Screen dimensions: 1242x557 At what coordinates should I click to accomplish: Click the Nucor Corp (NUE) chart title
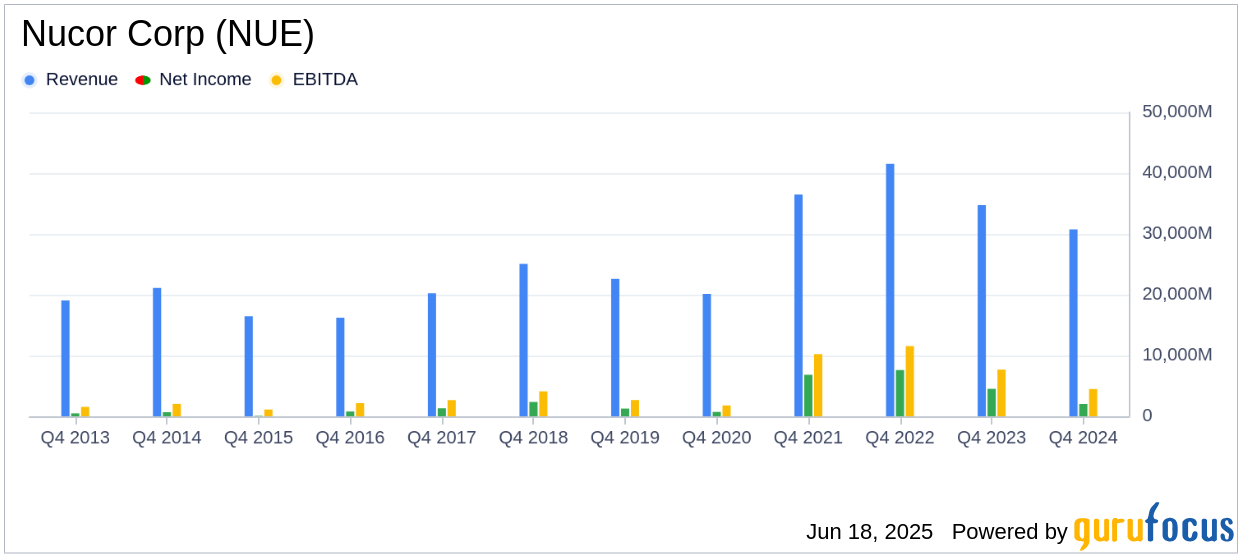click(x=168, y=34)
